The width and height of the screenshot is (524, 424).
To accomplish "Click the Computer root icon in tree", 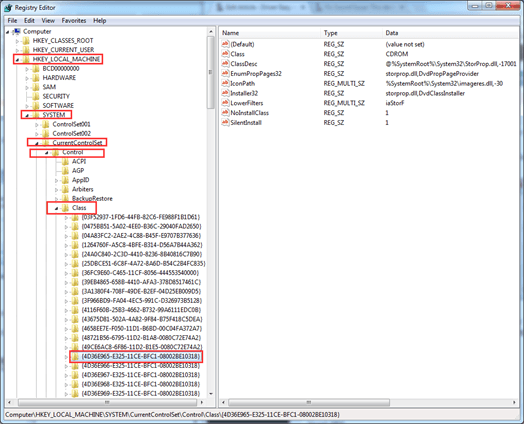I will coord(17,31).
